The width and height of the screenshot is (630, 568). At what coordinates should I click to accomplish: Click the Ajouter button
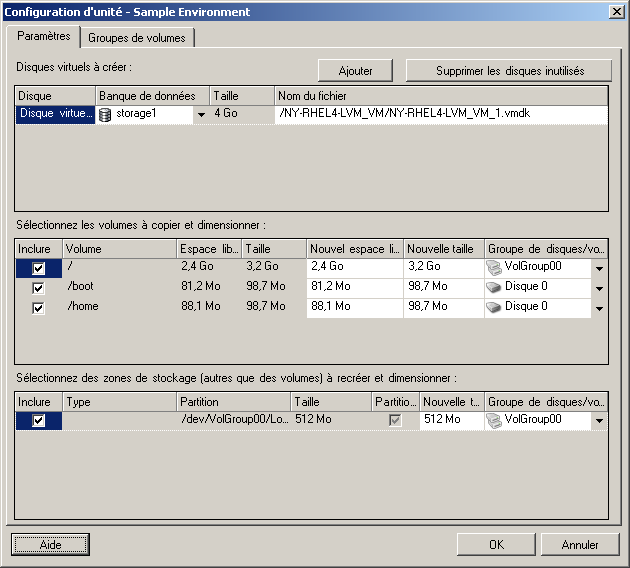tap(356, 71)
